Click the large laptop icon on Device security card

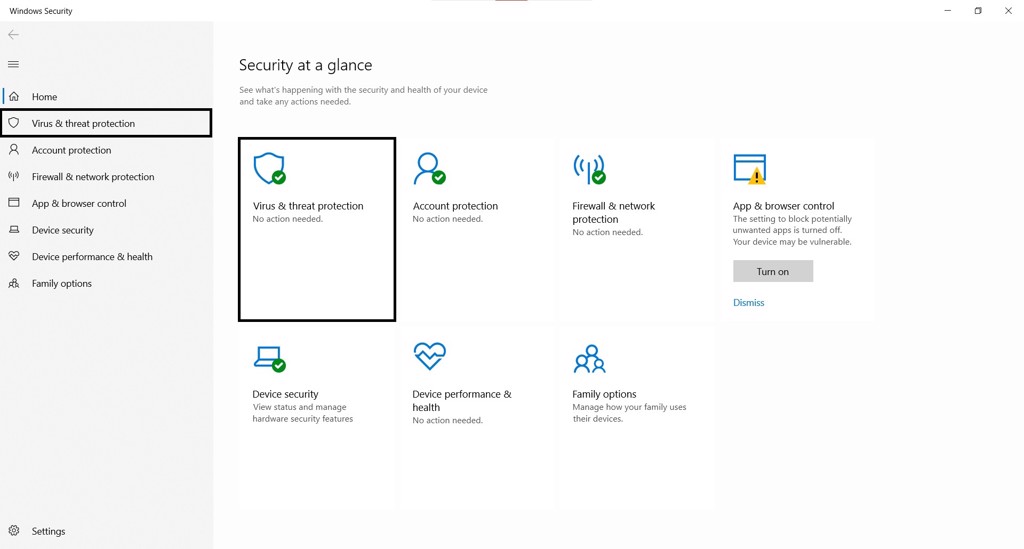click(269, 358)
